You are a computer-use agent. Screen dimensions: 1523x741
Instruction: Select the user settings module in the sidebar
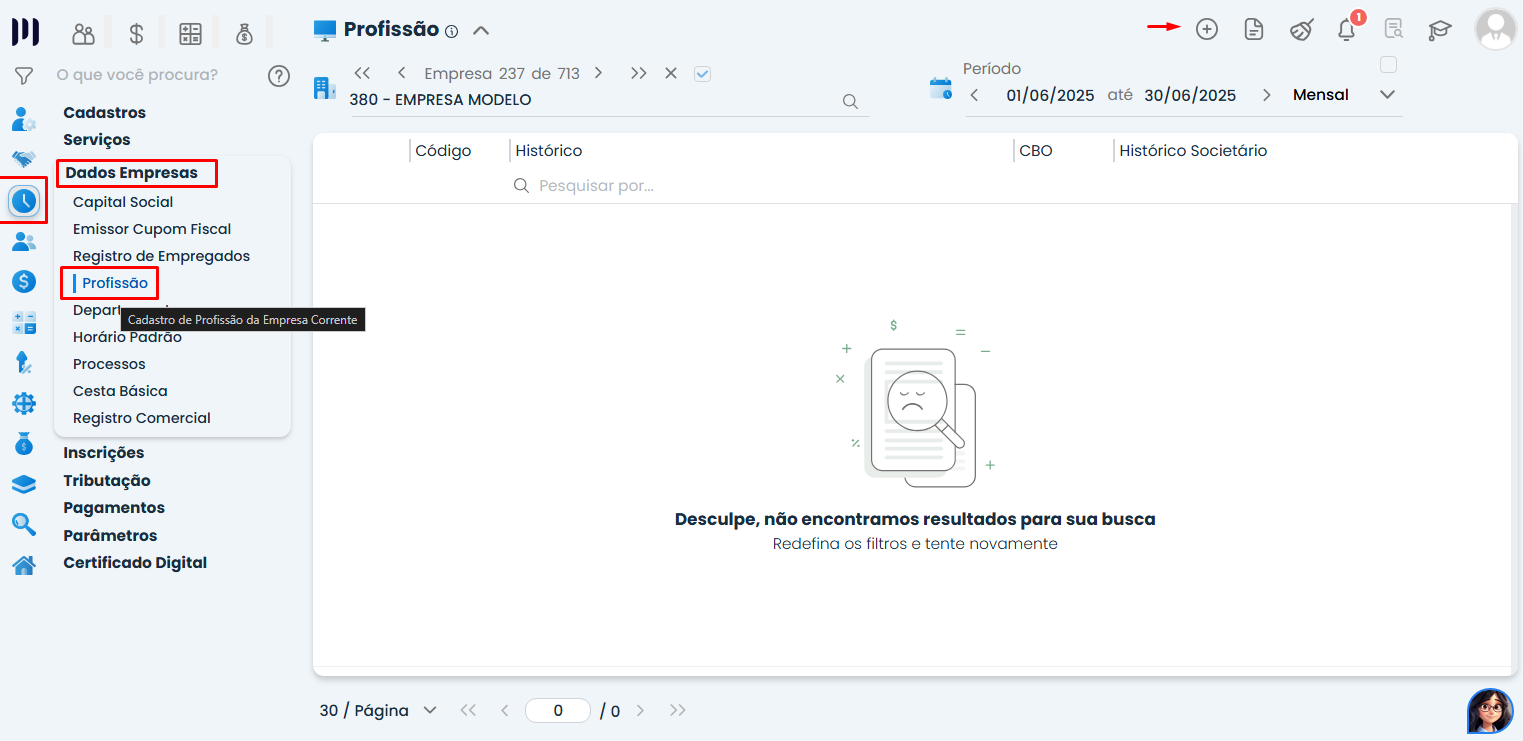(x=24, y=120)
